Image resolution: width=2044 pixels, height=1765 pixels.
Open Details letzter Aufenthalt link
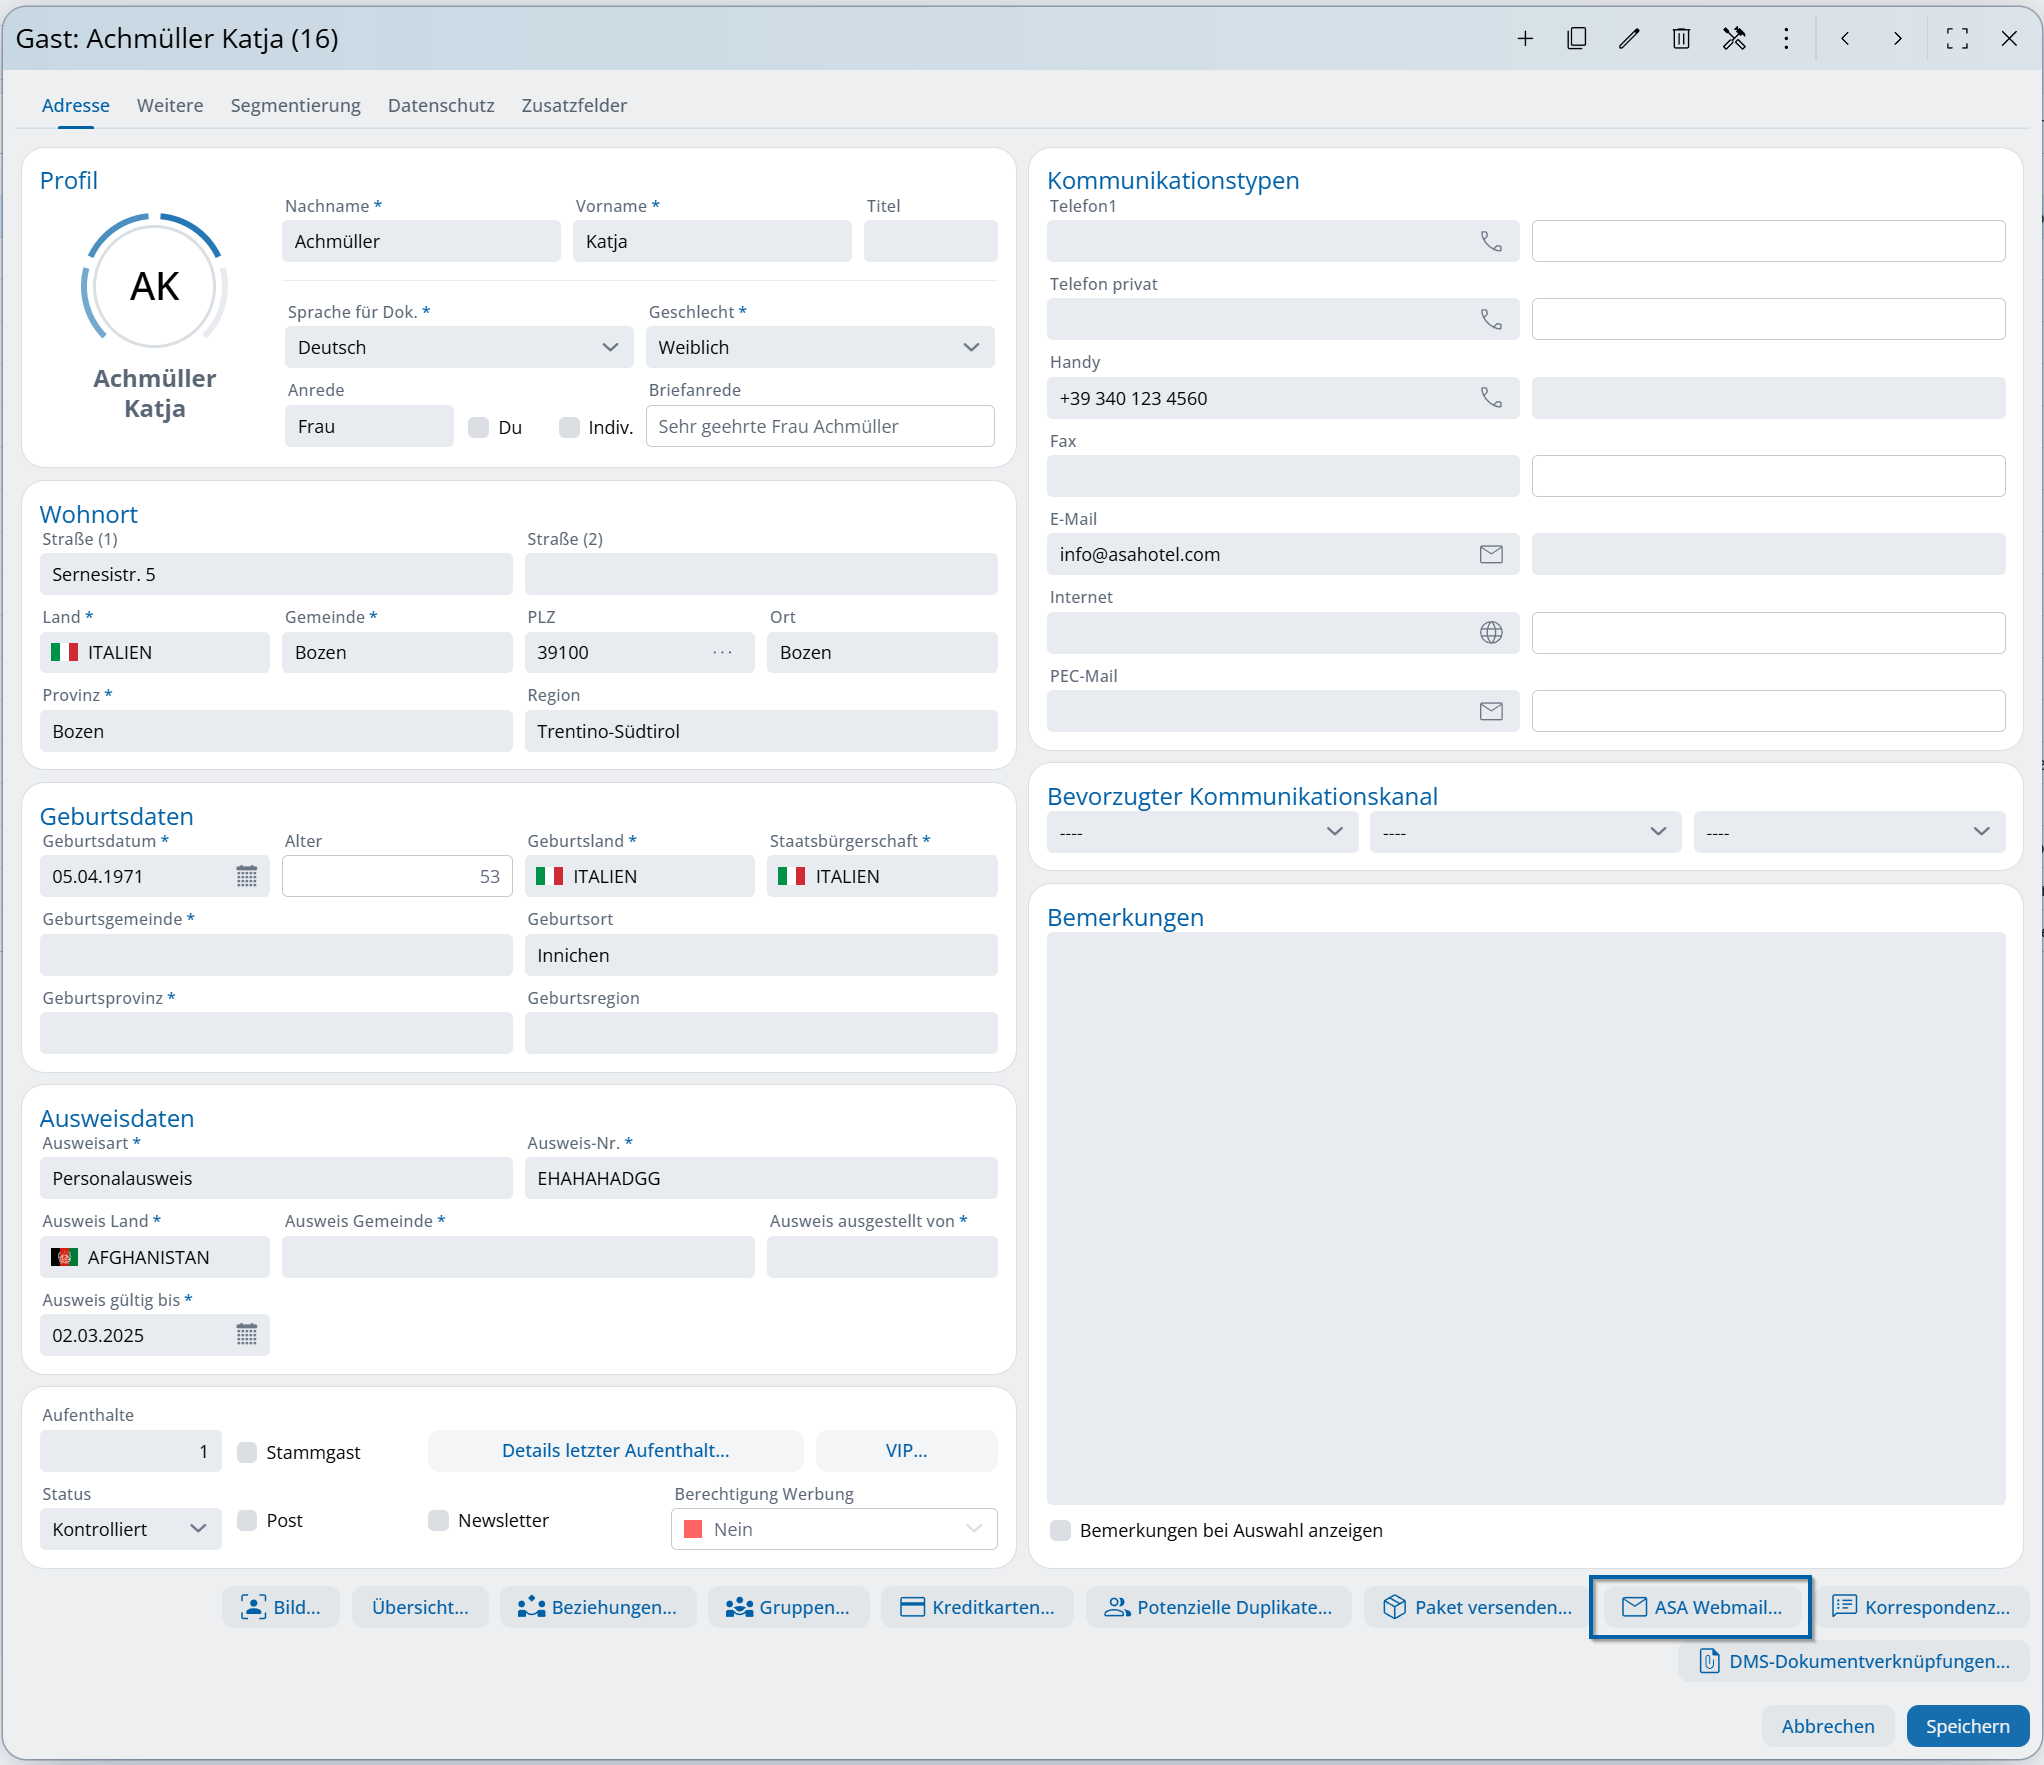click(x=615, y=1450)
